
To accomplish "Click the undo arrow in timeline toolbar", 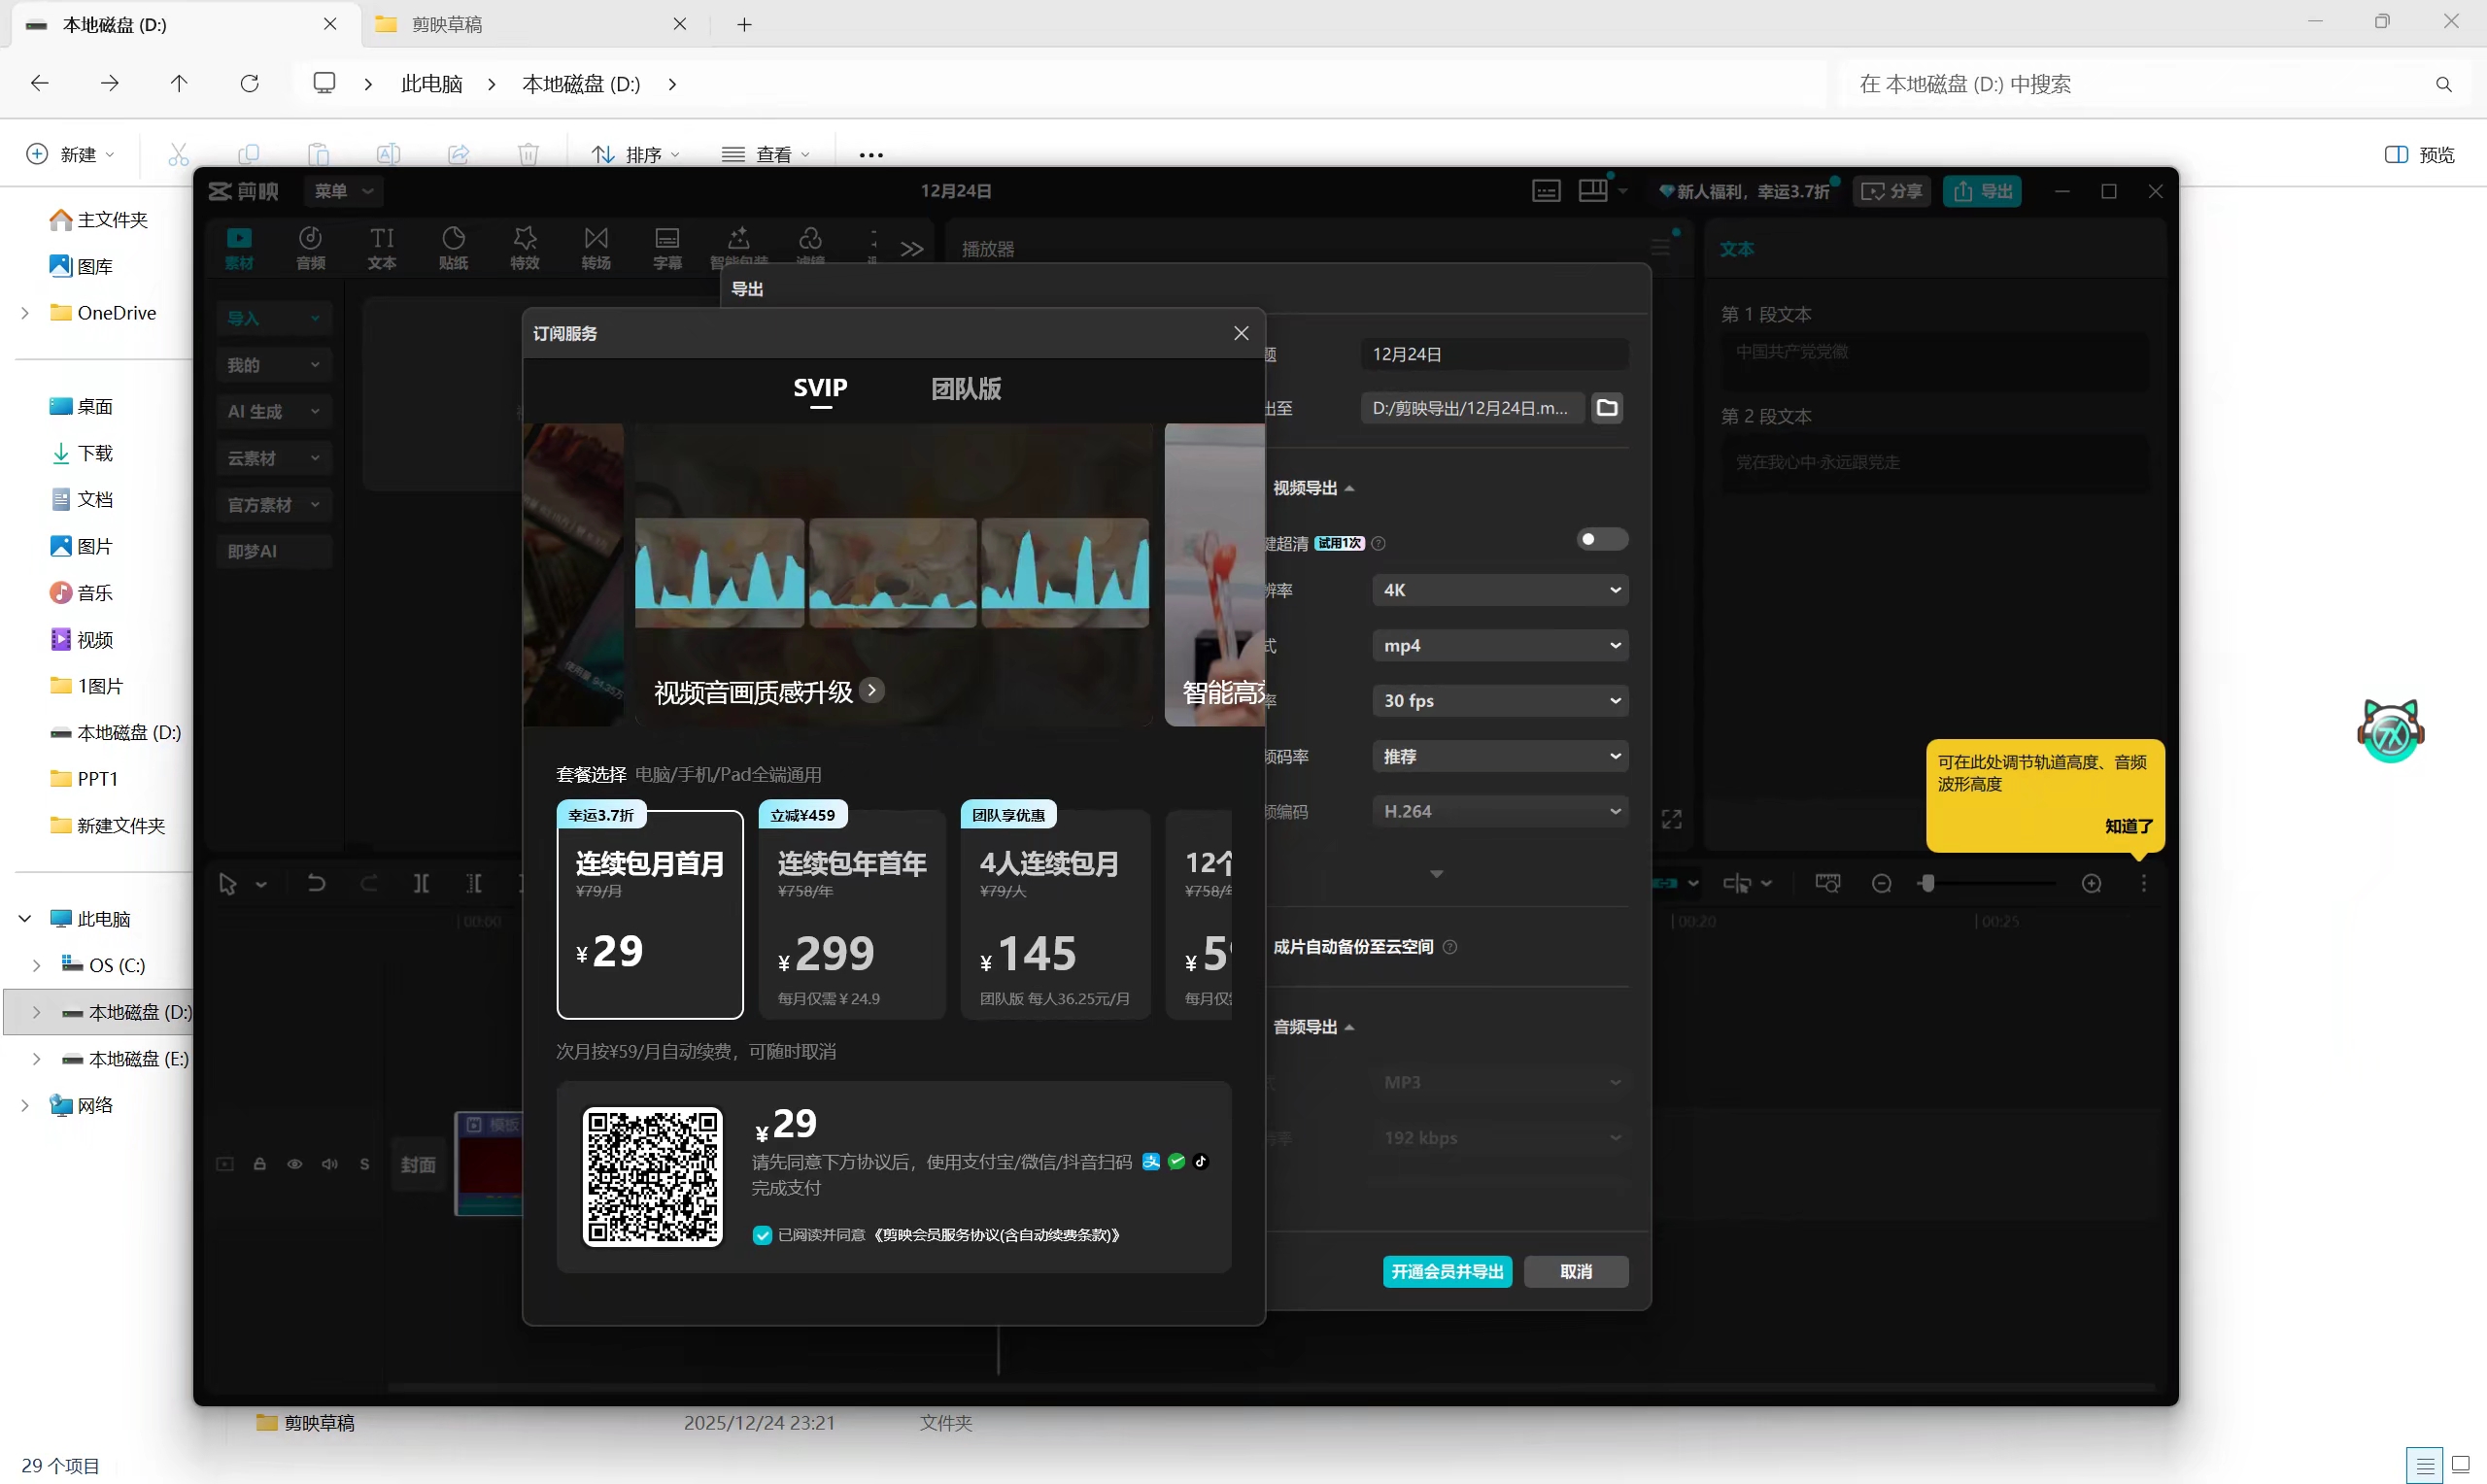I will (x=316, y=883).
